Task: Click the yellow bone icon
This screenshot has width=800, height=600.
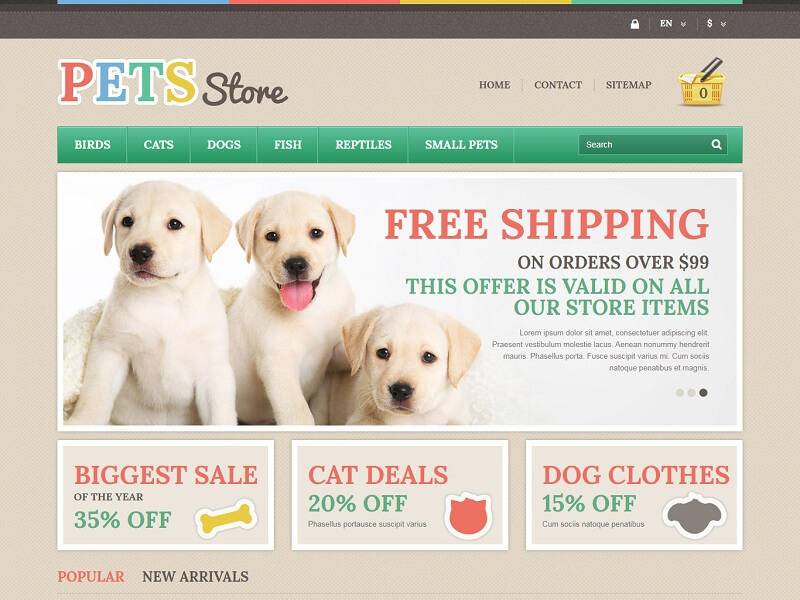Action: [x=226, y=519]
